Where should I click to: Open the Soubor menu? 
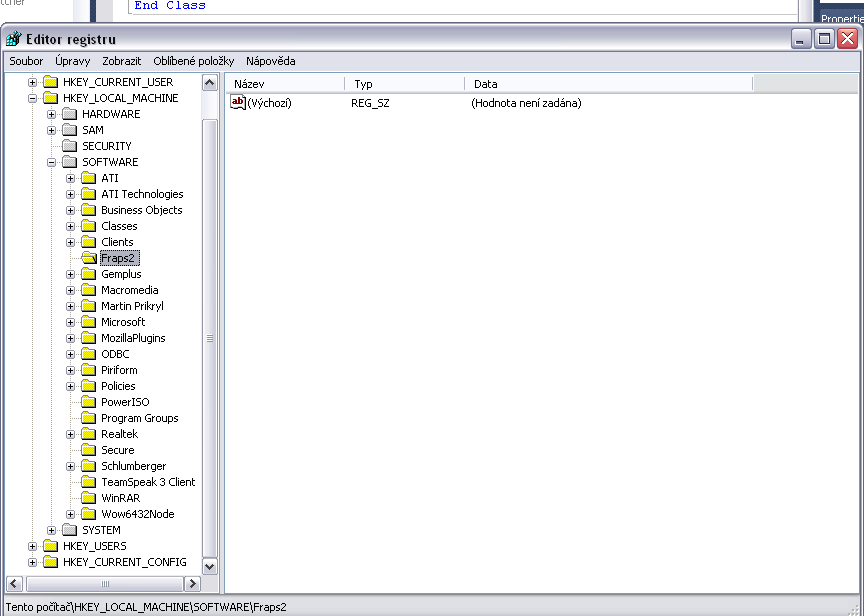(x=26, y=61)
